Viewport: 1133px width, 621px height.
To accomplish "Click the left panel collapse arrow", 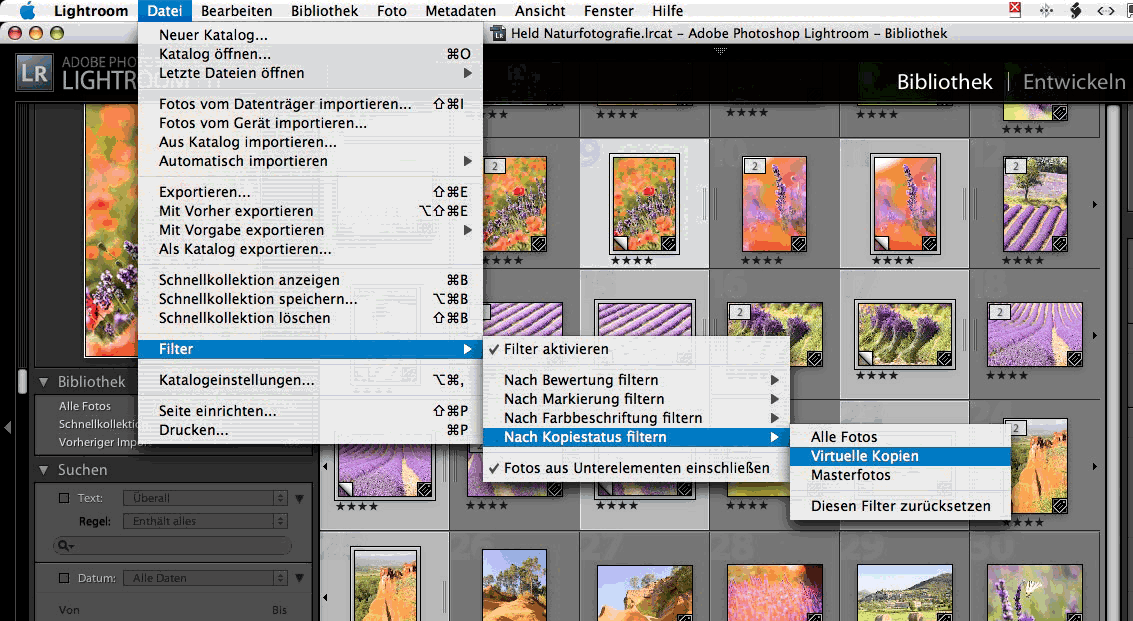I will pos(7,427).
